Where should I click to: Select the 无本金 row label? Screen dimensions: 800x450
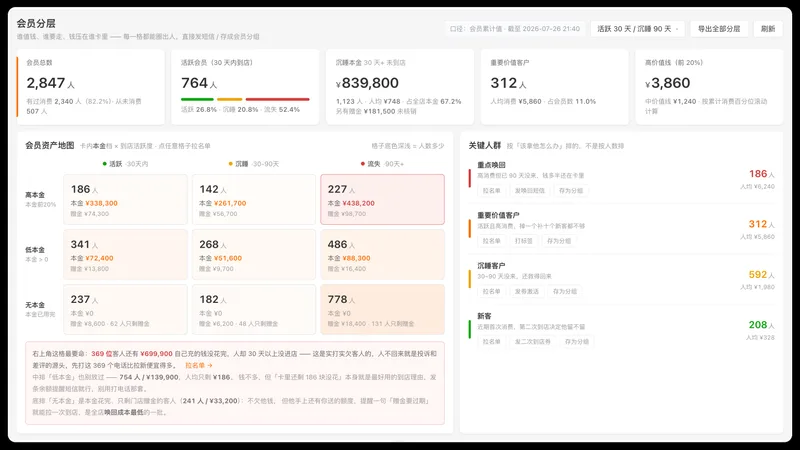(35, 305)
